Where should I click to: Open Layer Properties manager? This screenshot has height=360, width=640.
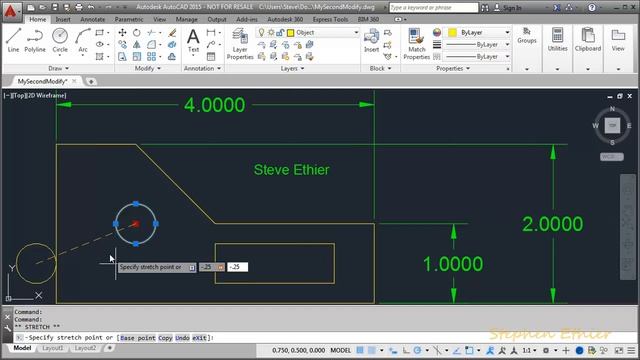click(240, 44)
